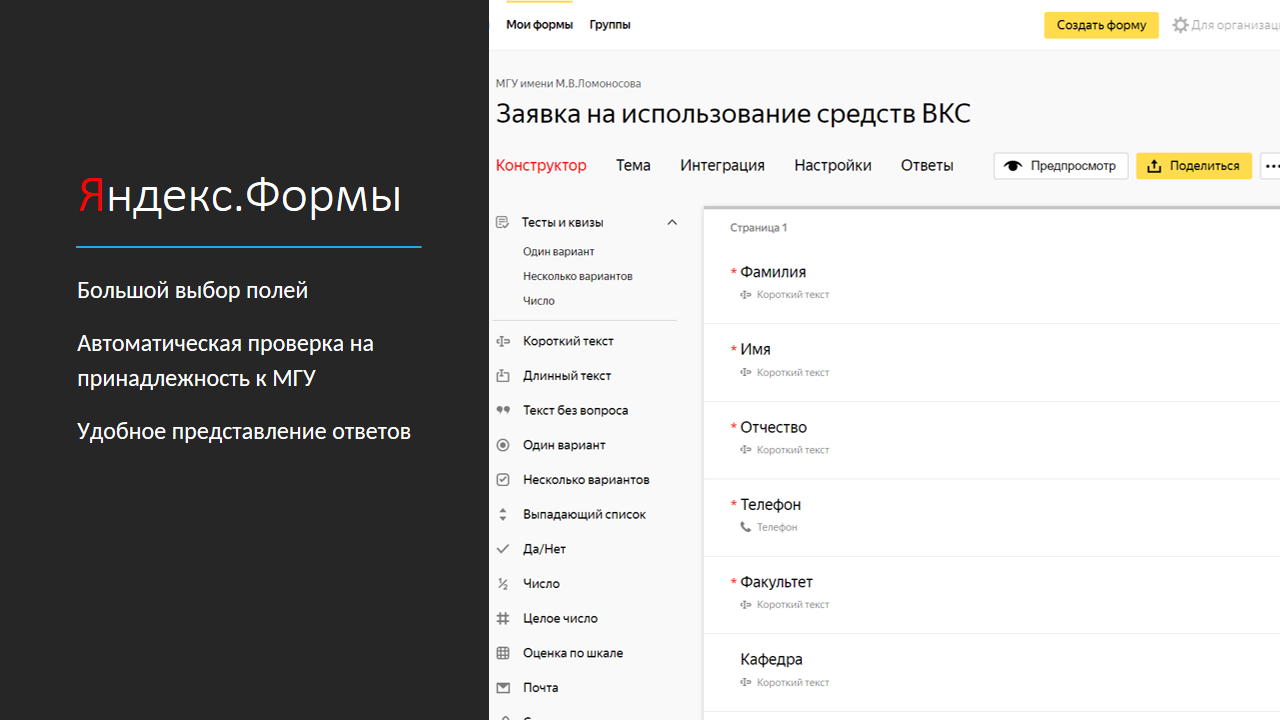Click the Предпросмотр button
This screenshot has height=720, width=1280.
(x=1061, y=166)
